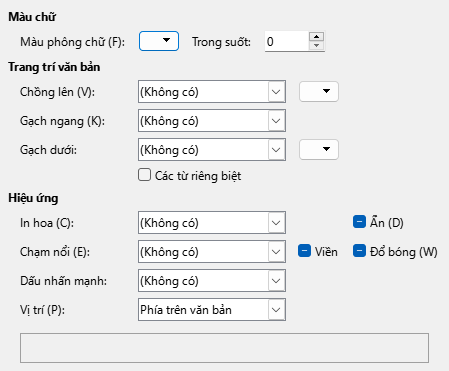Open the In hoa dropdown

click(212, 222)
